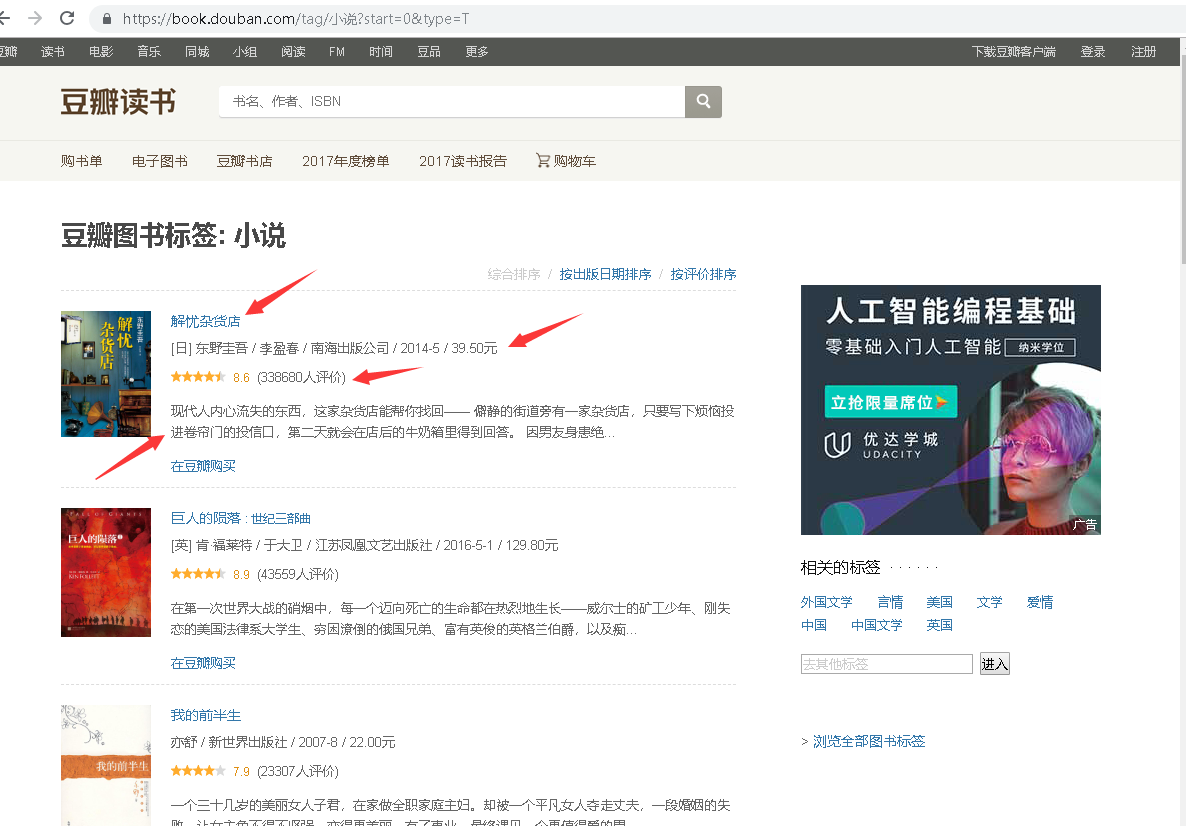1186x826 pixels.
Task: Click the 文学 tag
Action: pos(989,602)
